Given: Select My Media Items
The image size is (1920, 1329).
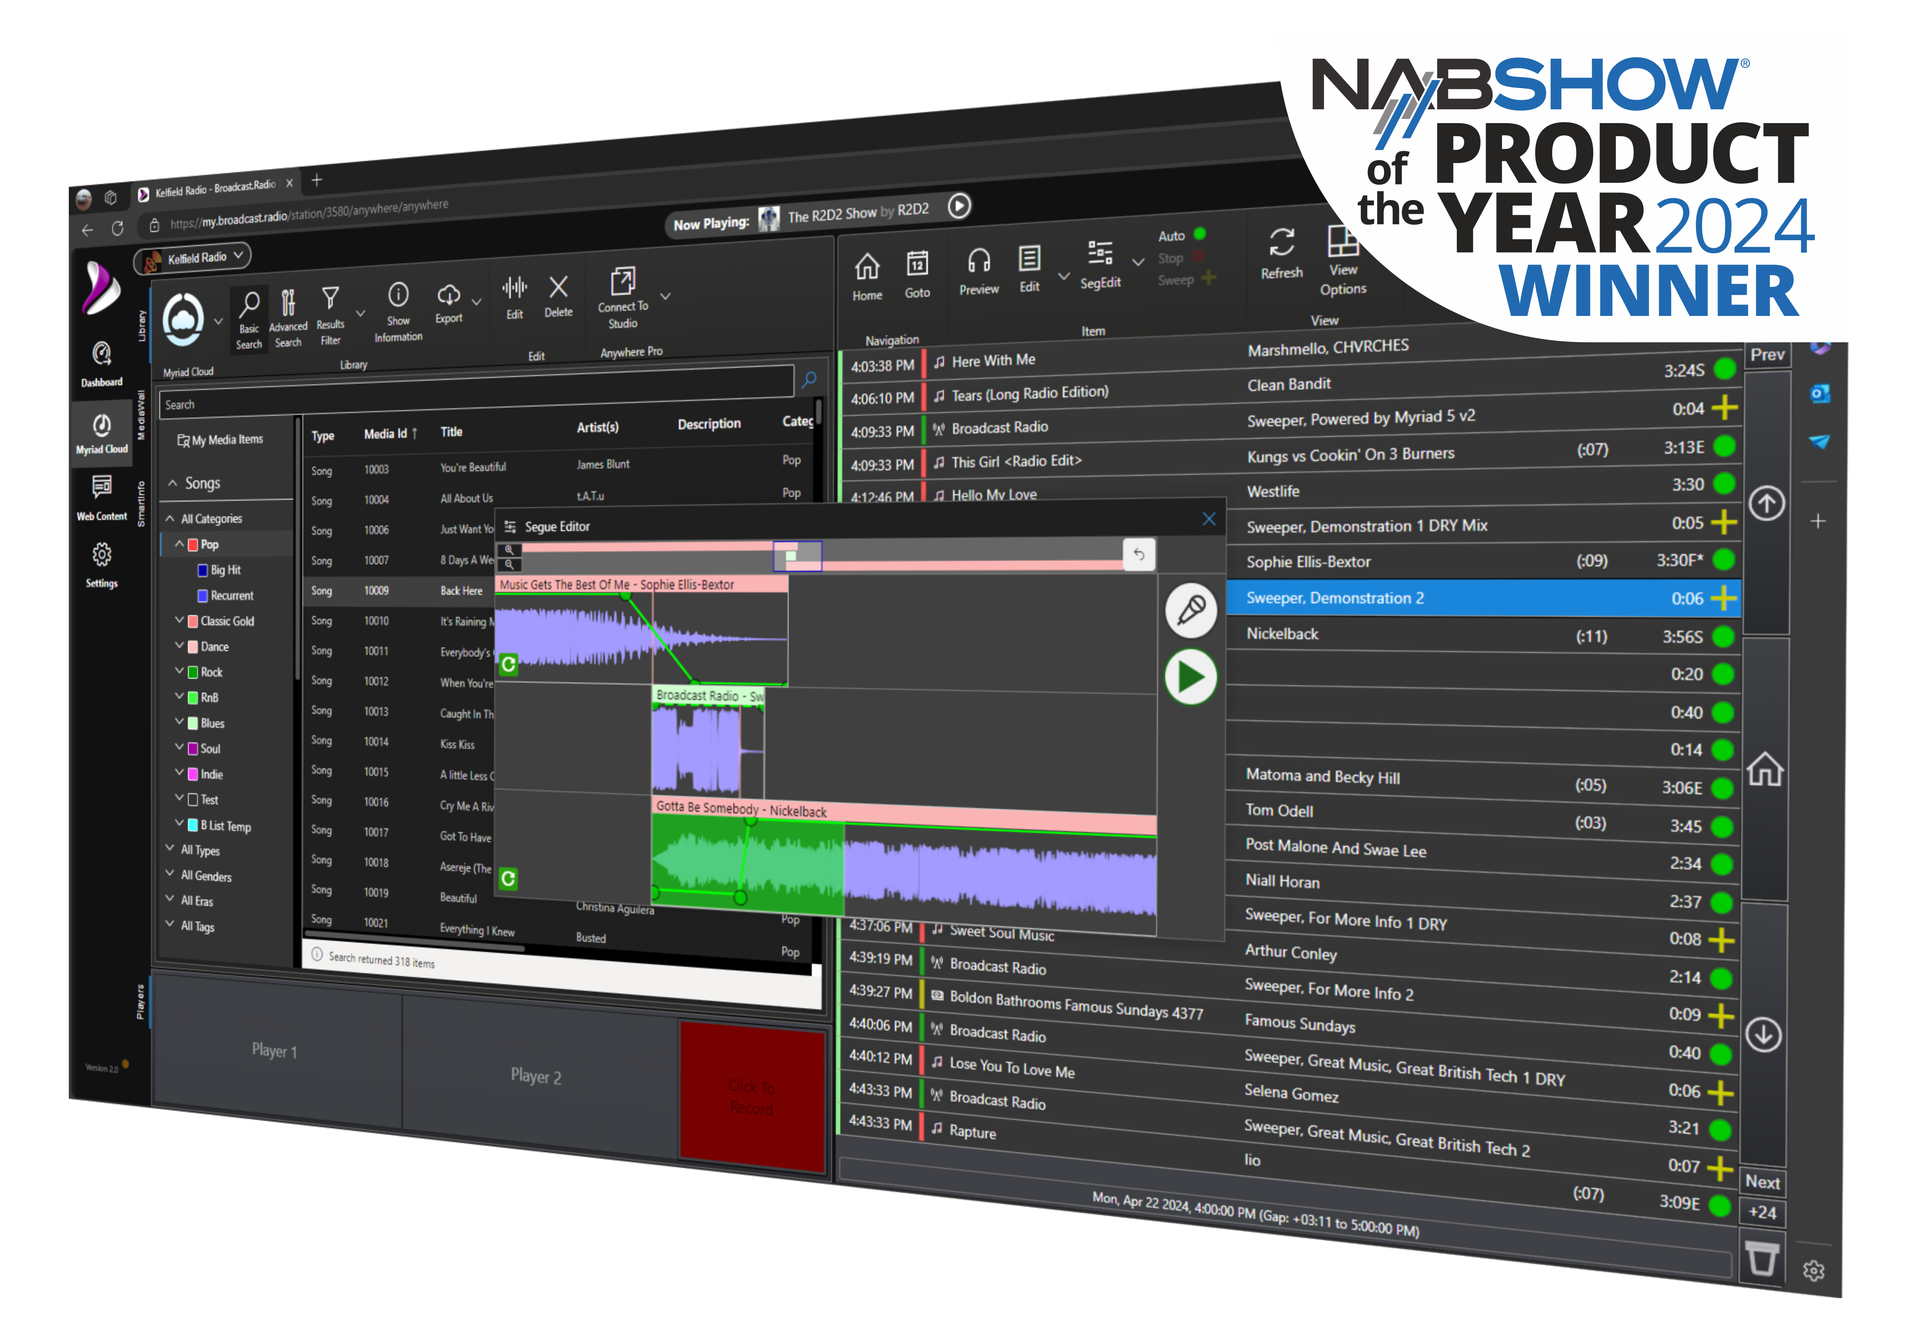Looking at the screenshot, I should (x=220, y=440).
